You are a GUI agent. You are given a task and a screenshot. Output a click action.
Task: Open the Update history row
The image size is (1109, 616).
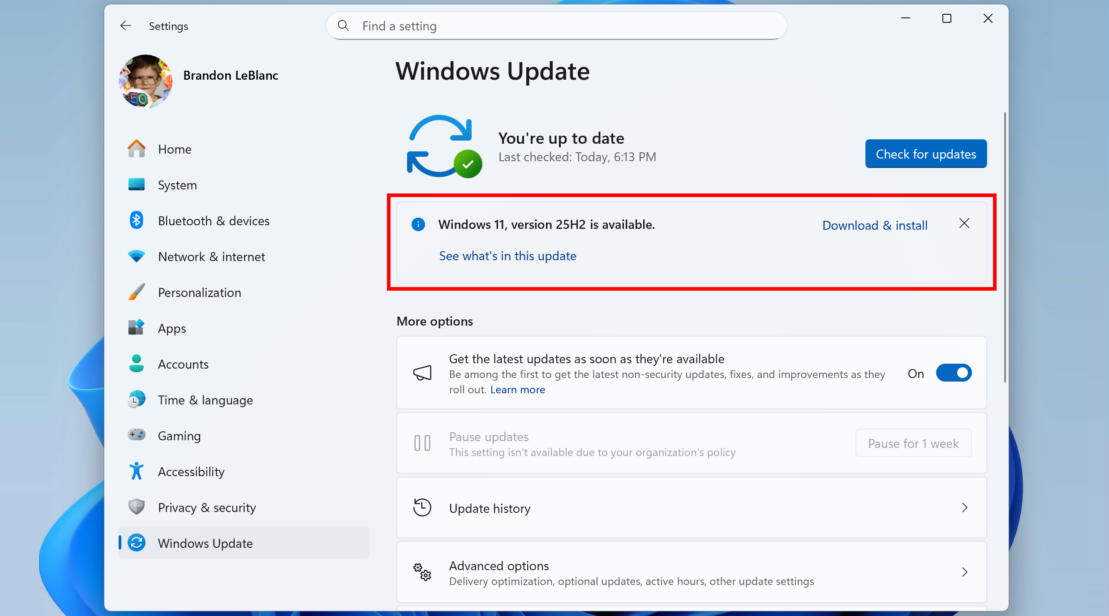click(691, 508)
